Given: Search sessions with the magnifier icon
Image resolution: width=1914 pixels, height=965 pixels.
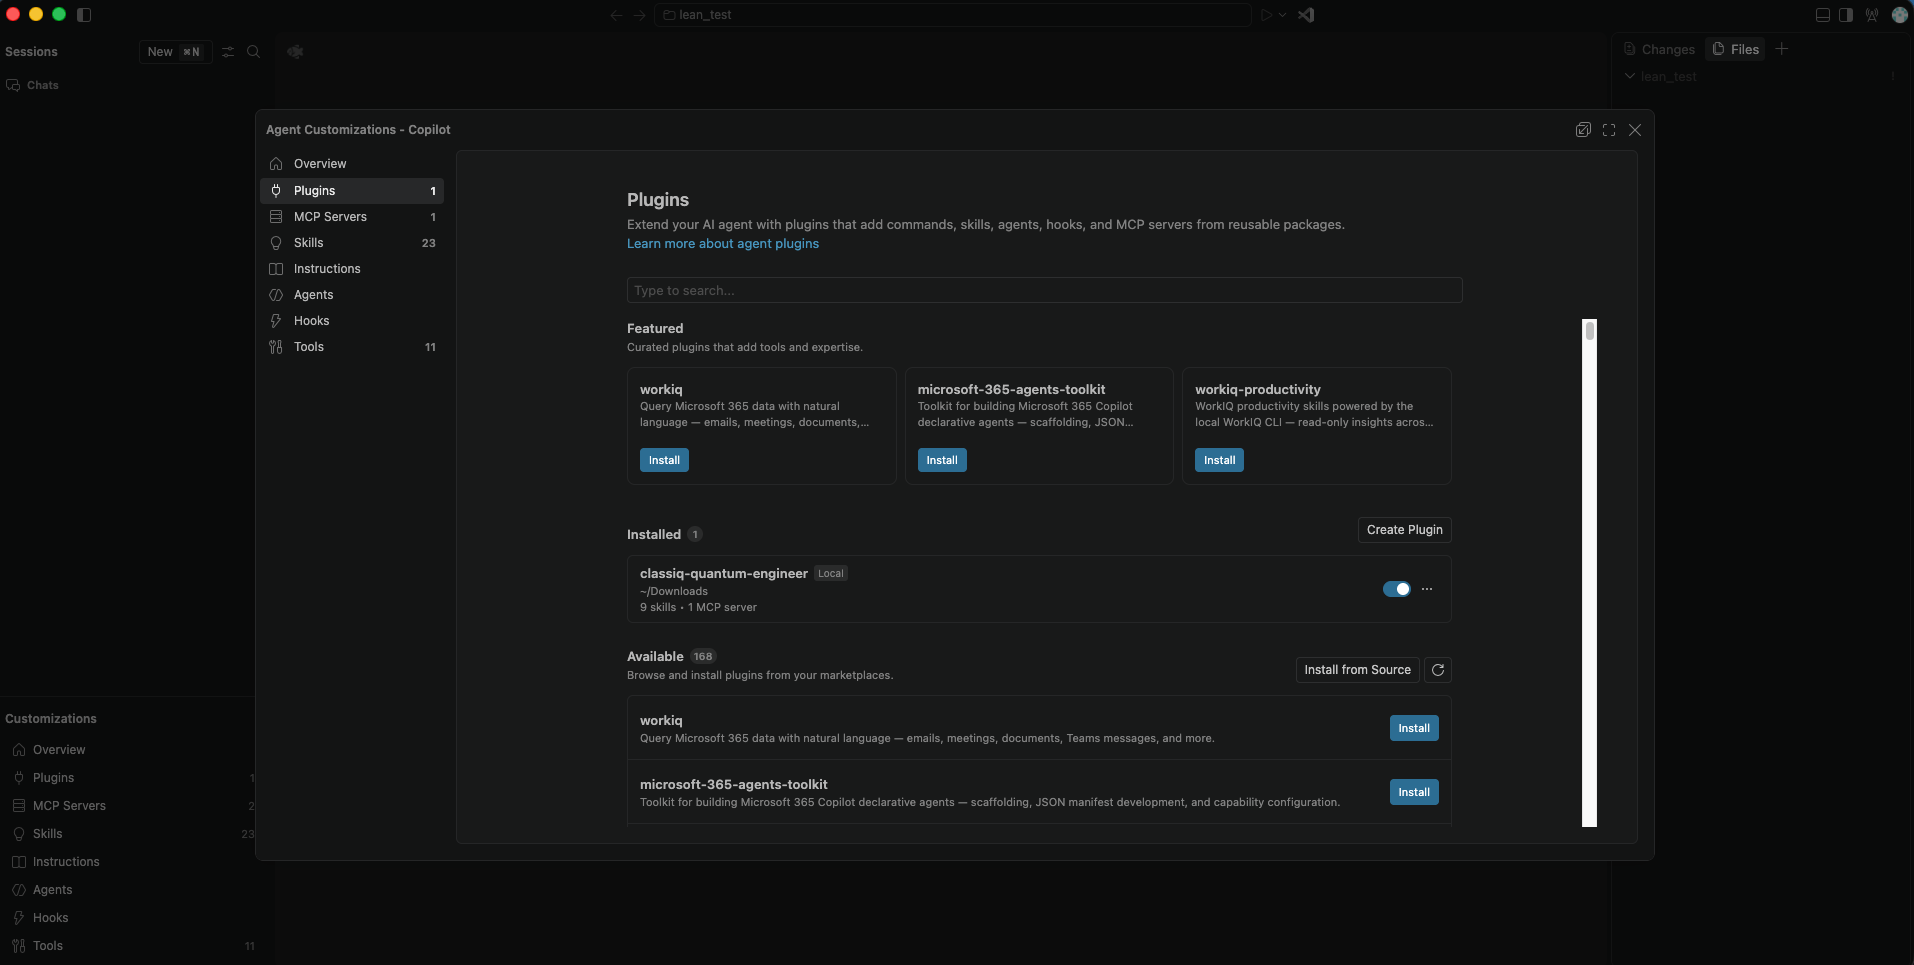Looking at the screenshot, I should (254, 52).
